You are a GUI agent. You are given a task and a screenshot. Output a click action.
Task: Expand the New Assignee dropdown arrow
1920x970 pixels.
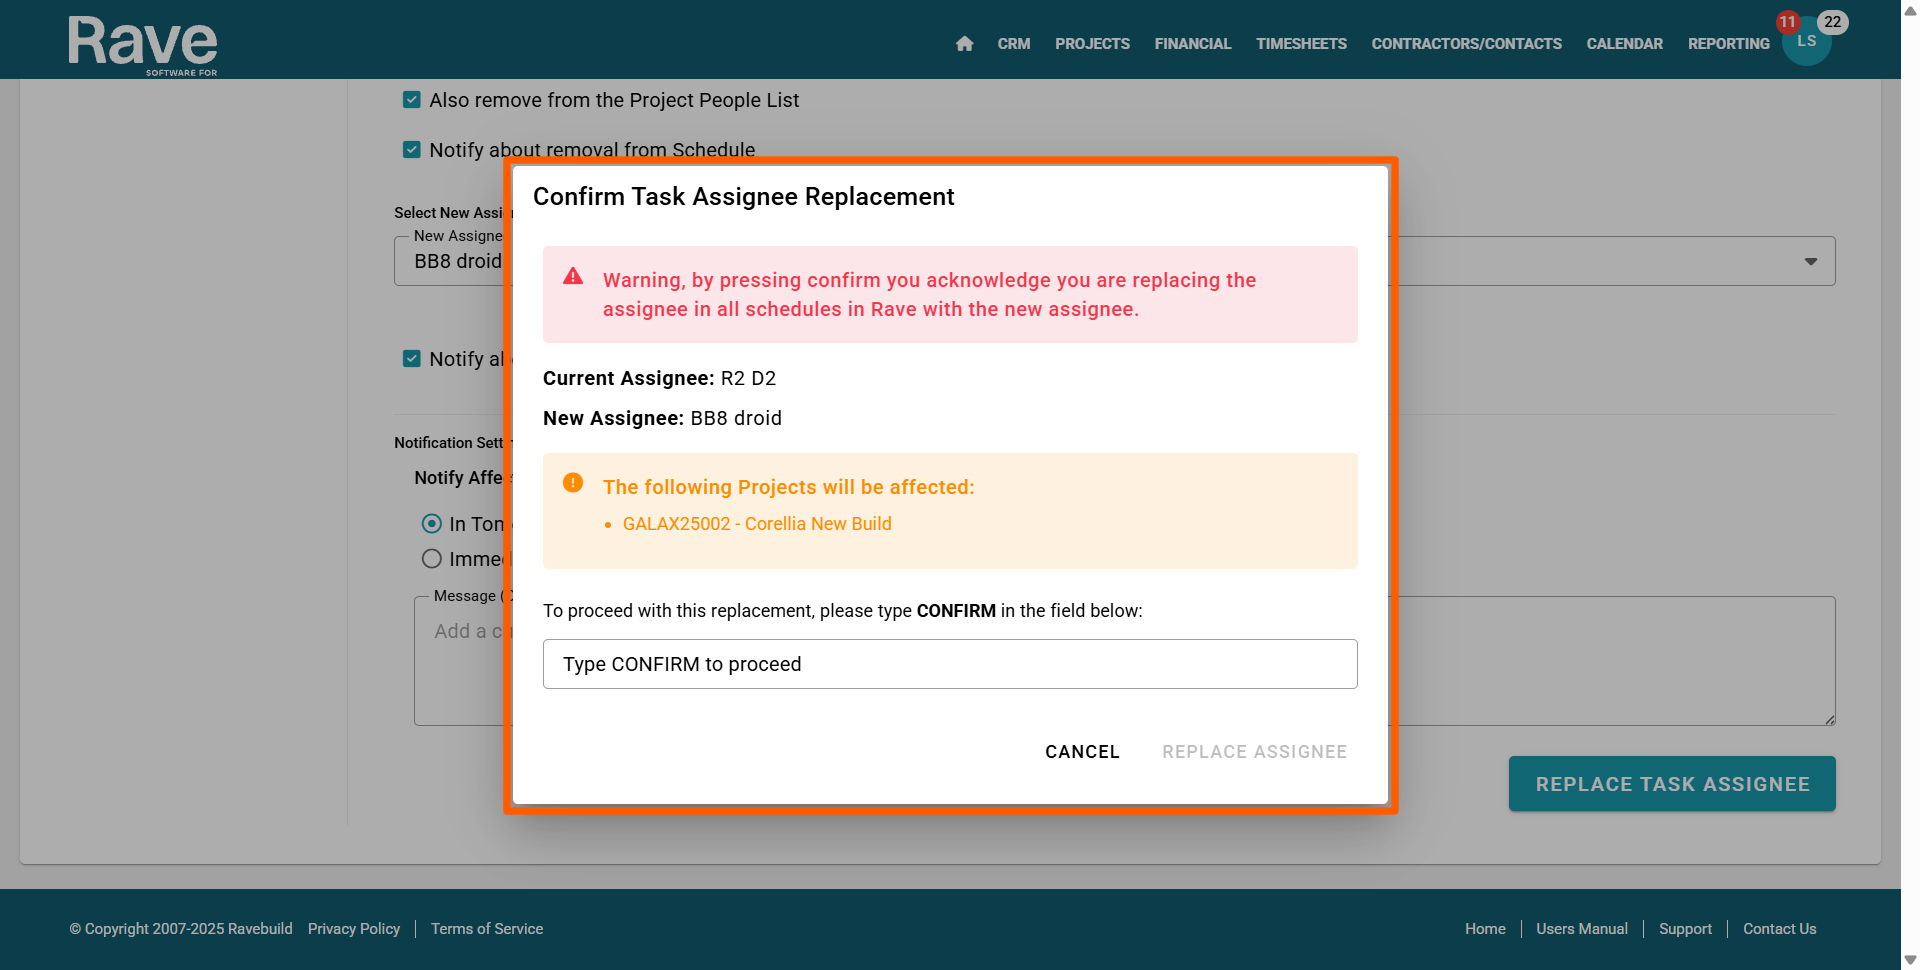coord(1810,262)
